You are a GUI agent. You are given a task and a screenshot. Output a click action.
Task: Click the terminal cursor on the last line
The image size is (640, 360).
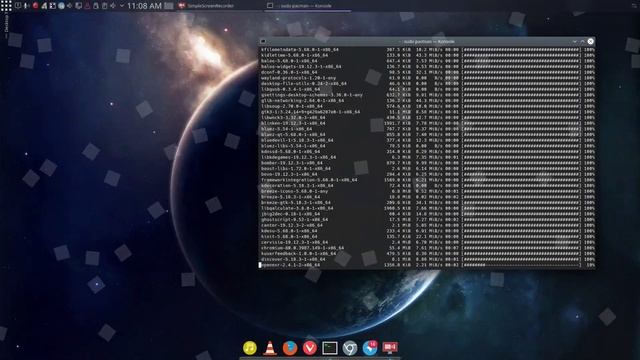(x=260, y=265)
